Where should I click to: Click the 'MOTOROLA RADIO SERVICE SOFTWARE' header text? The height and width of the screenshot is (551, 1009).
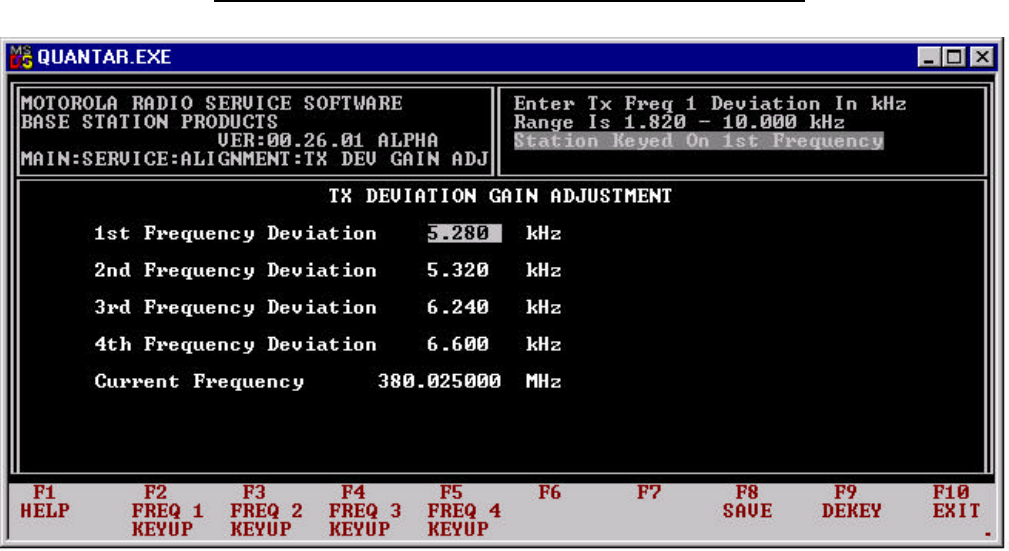212,103
